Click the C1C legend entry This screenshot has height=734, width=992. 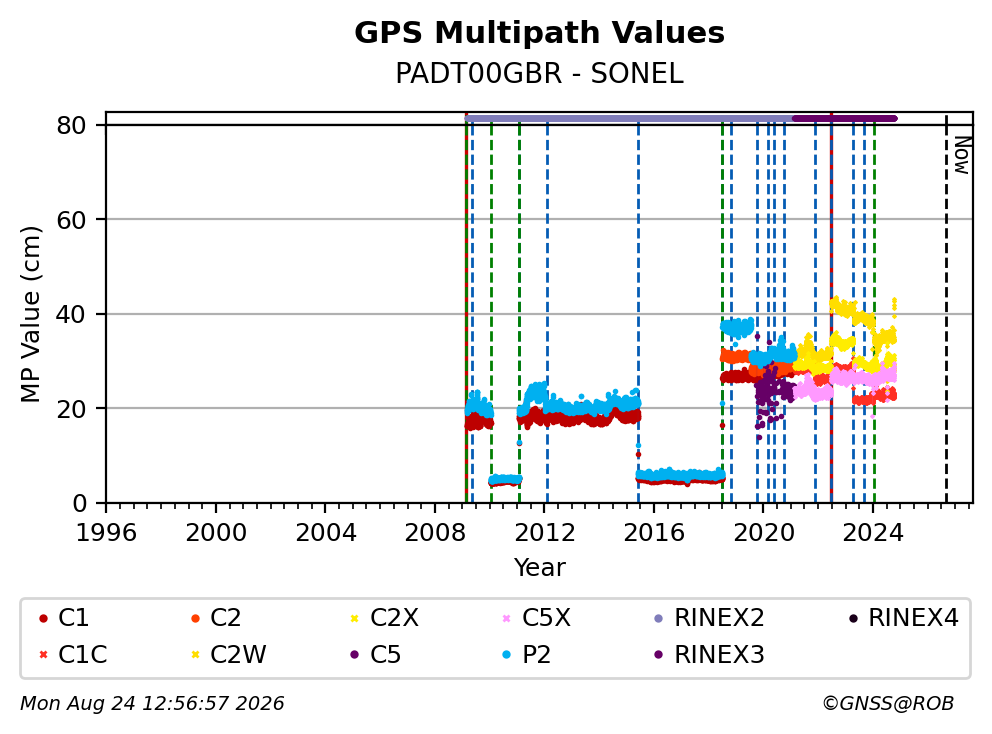pyautogui.click(x=73, y=654)
